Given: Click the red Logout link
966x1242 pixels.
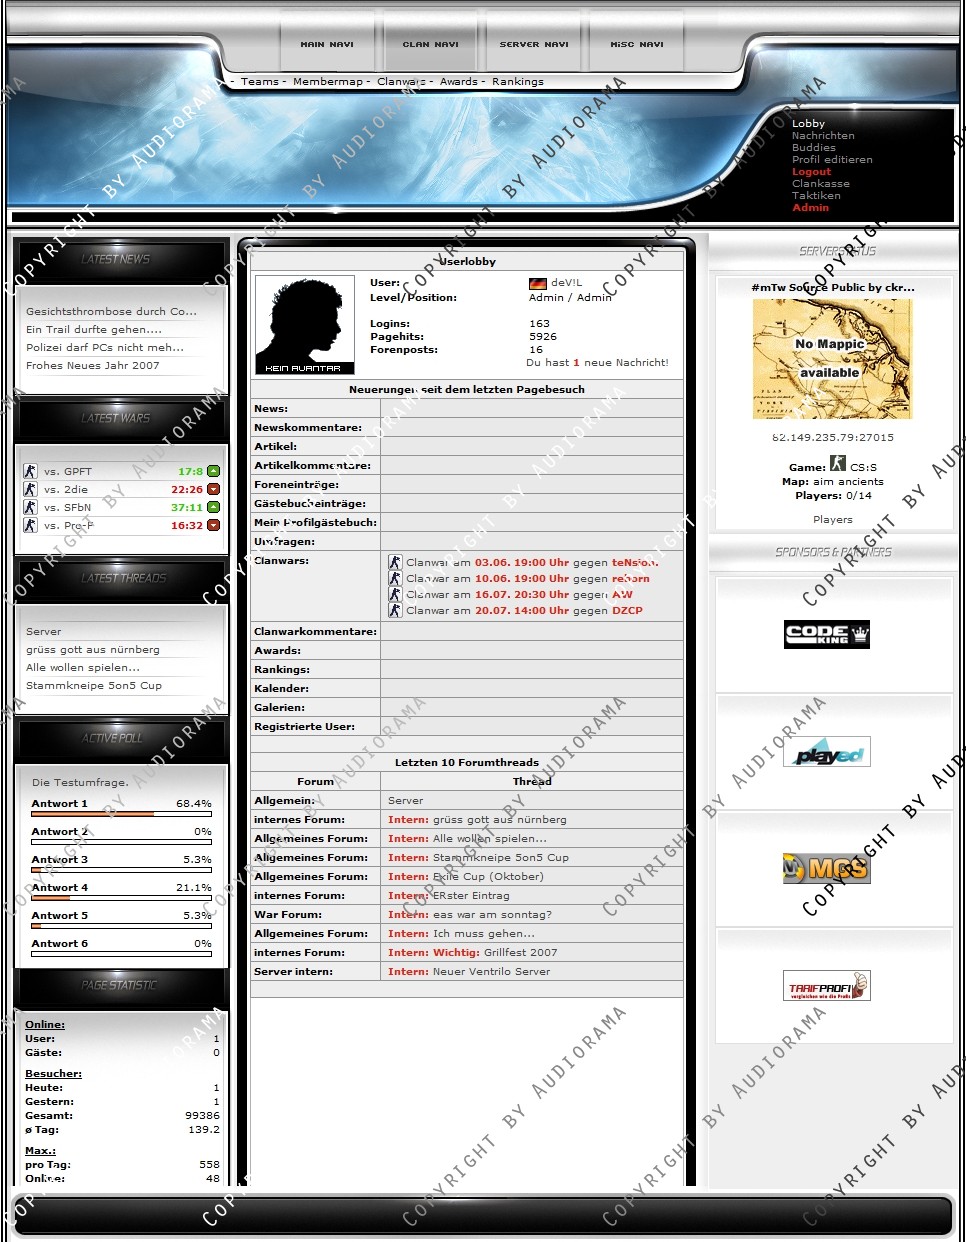Looking at the screenshot, I should (x=811, y=172).
